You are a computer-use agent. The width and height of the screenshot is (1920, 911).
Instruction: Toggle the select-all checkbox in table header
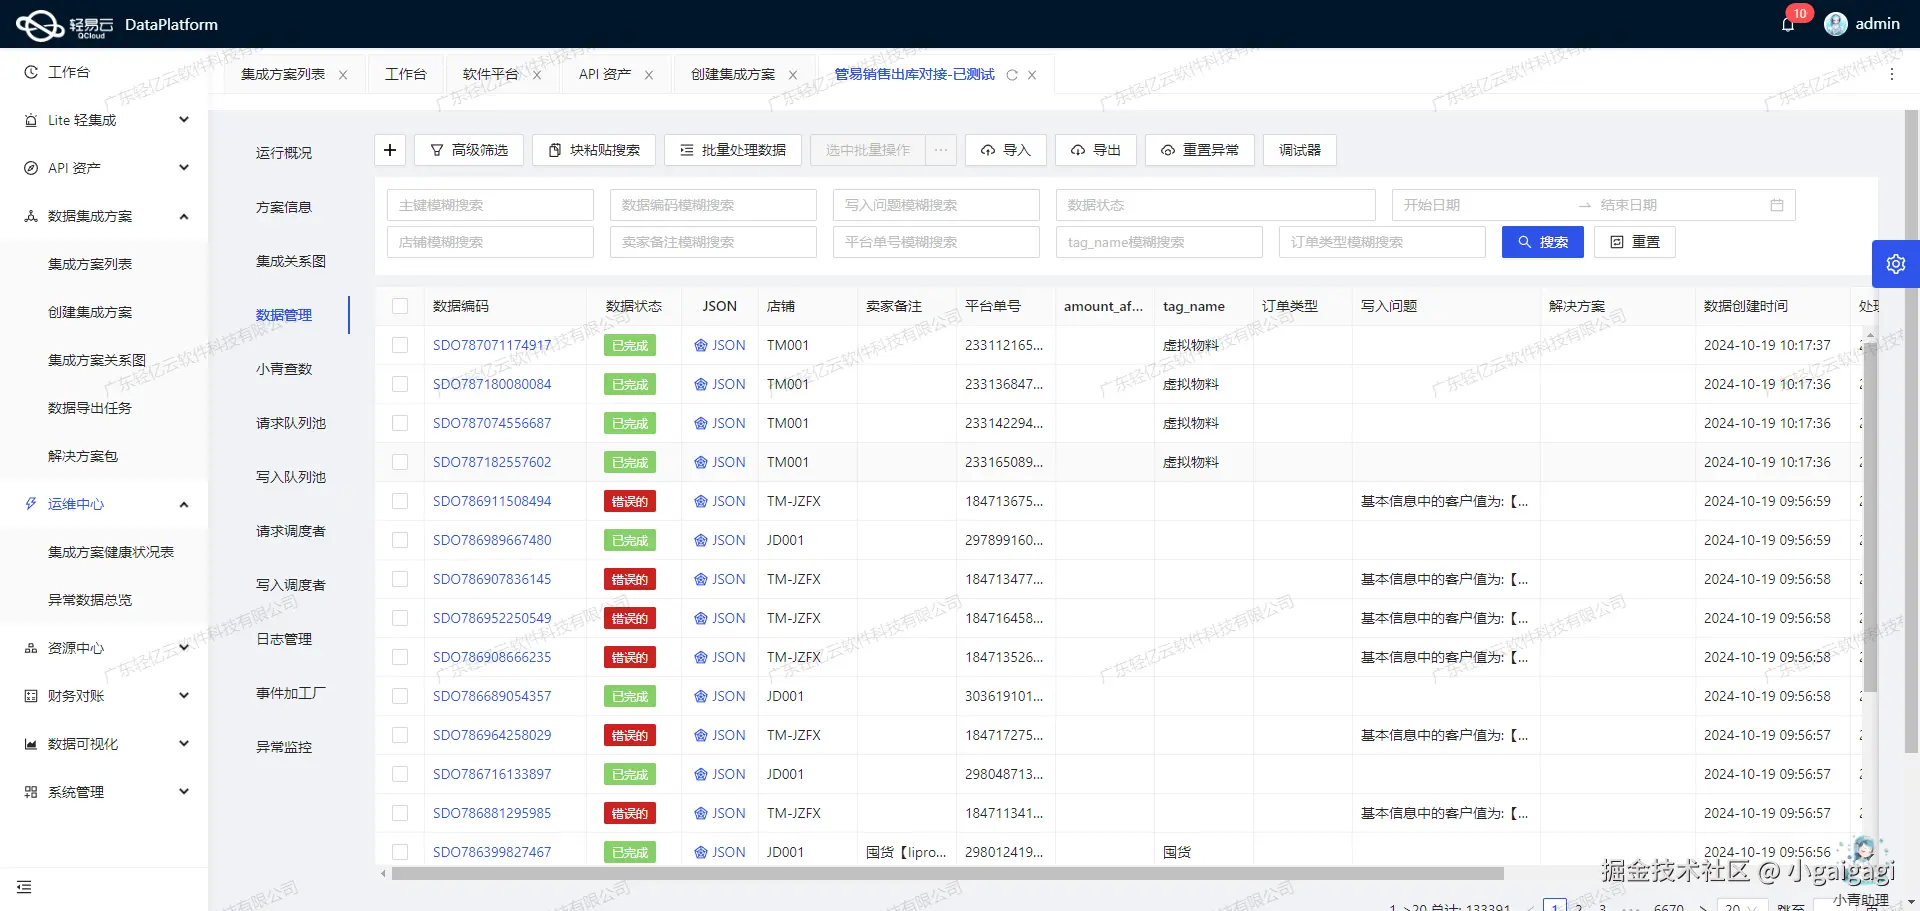coord(400,306)
